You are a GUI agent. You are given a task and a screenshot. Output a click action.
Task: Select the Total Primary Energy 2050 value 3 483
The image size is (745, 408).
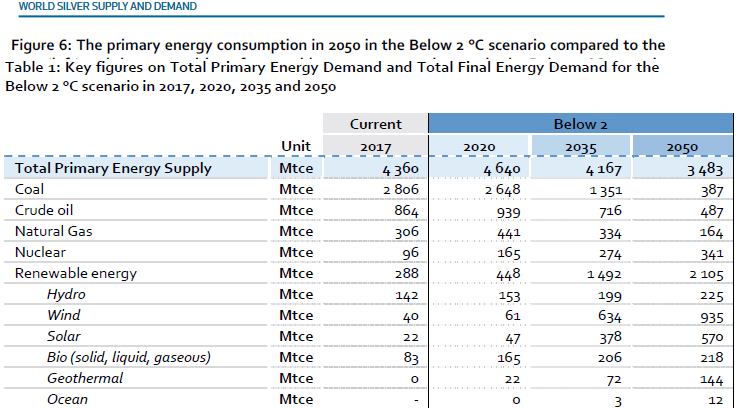point(703,169)
